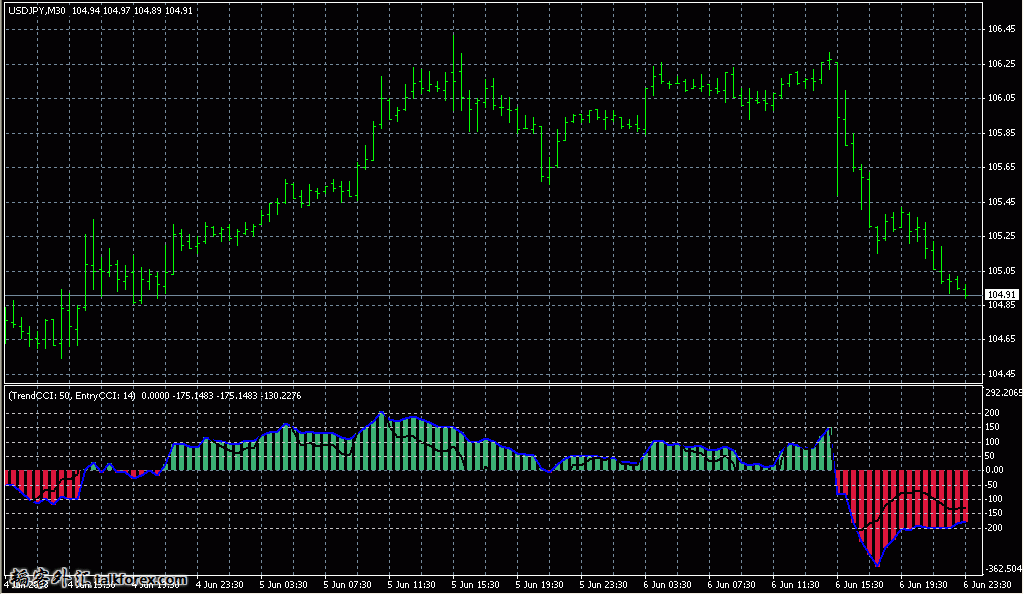
Task: Click the -50 level on indicator scale
Action: point(992,484)
